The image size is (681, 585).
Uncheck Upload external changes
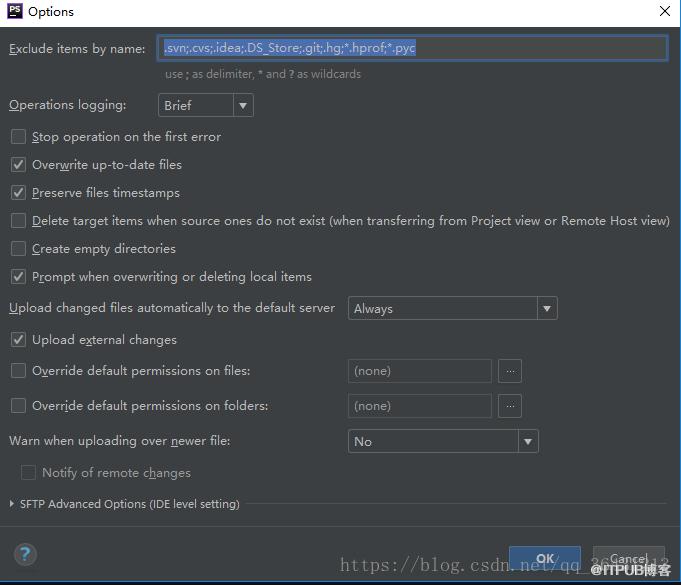(x=18, y=340)
